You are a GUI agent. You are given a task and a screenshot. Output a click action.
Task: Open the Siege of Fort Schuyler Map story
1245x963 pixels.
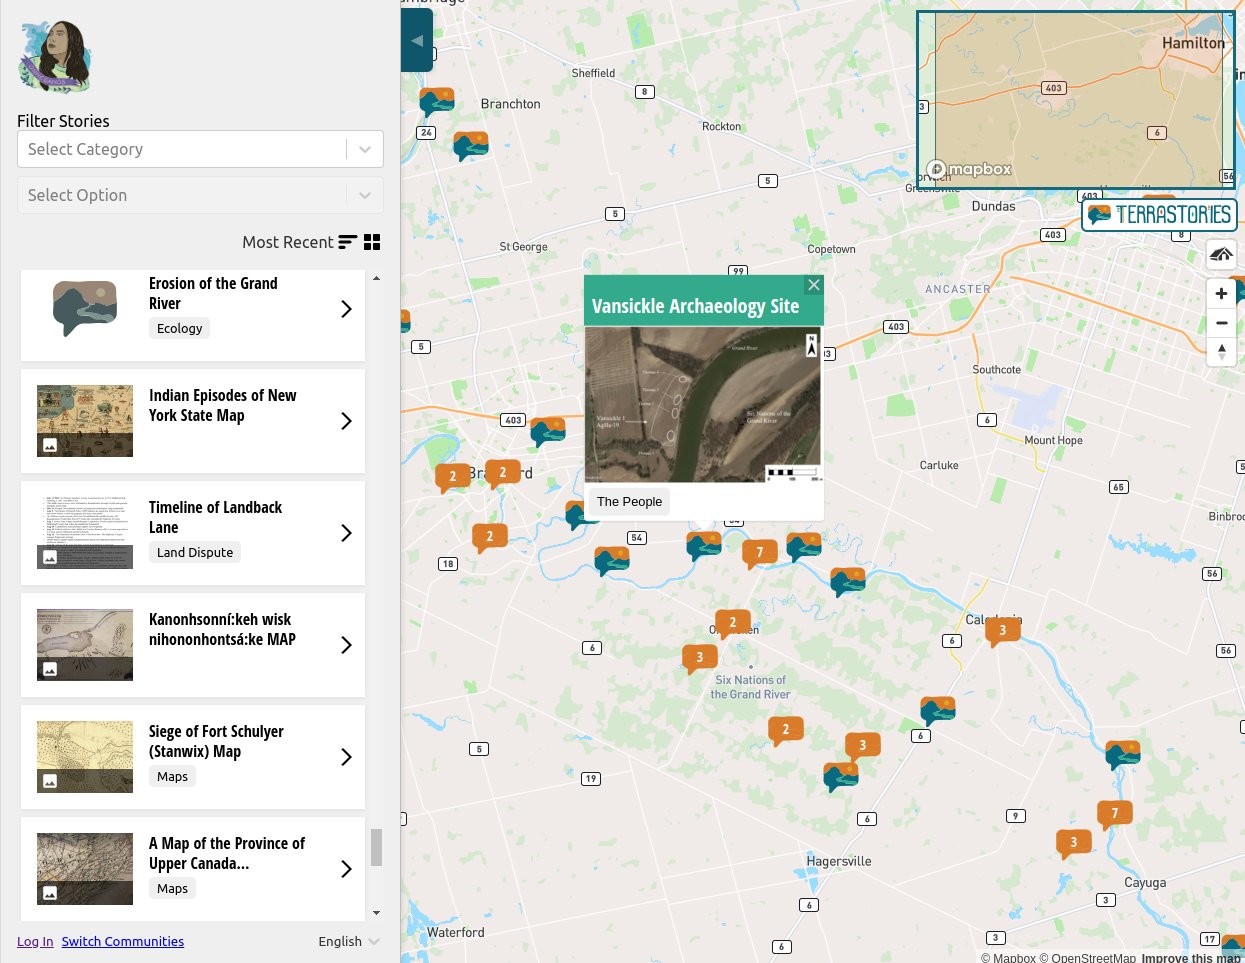tap(193, 757)
